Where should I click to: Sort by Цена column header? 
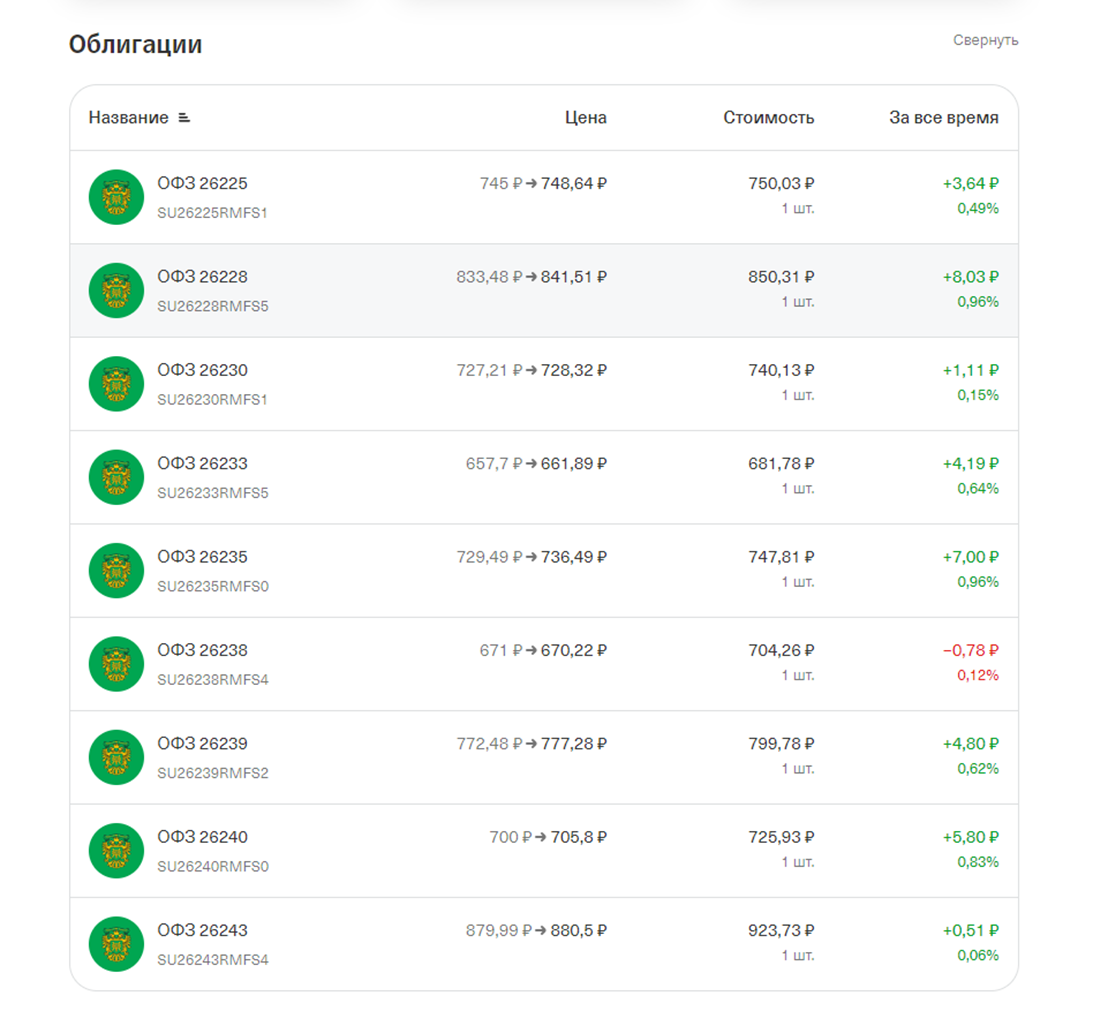click(x=585, y=118)
